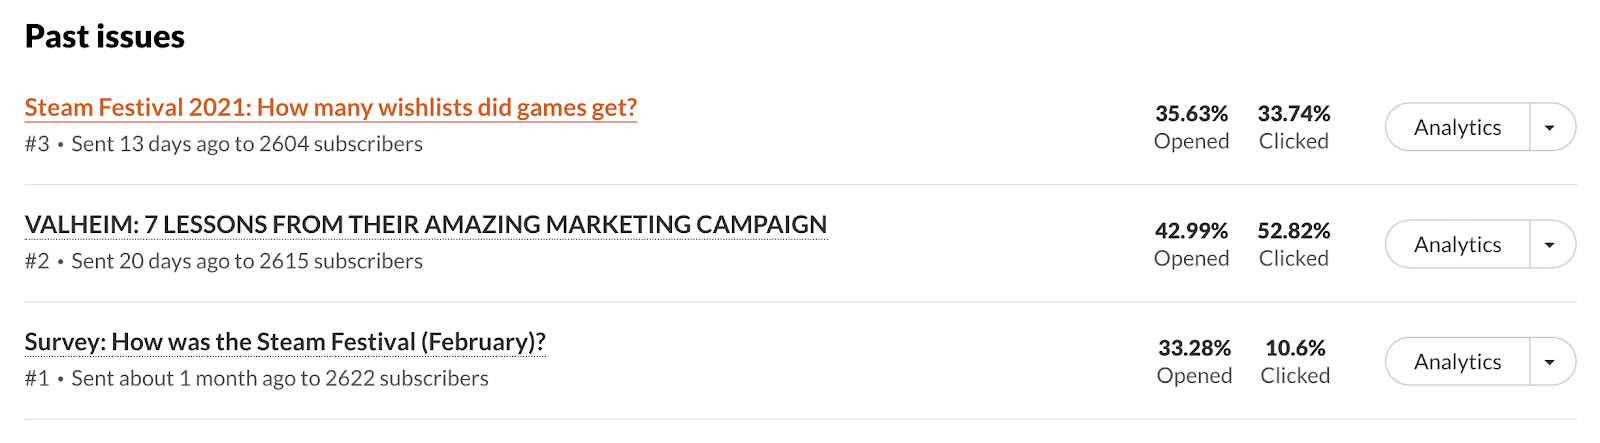Click the 52.82% Clicked statistic
The width and height of the screenshot is (1600, 443).
(1294, 231)
